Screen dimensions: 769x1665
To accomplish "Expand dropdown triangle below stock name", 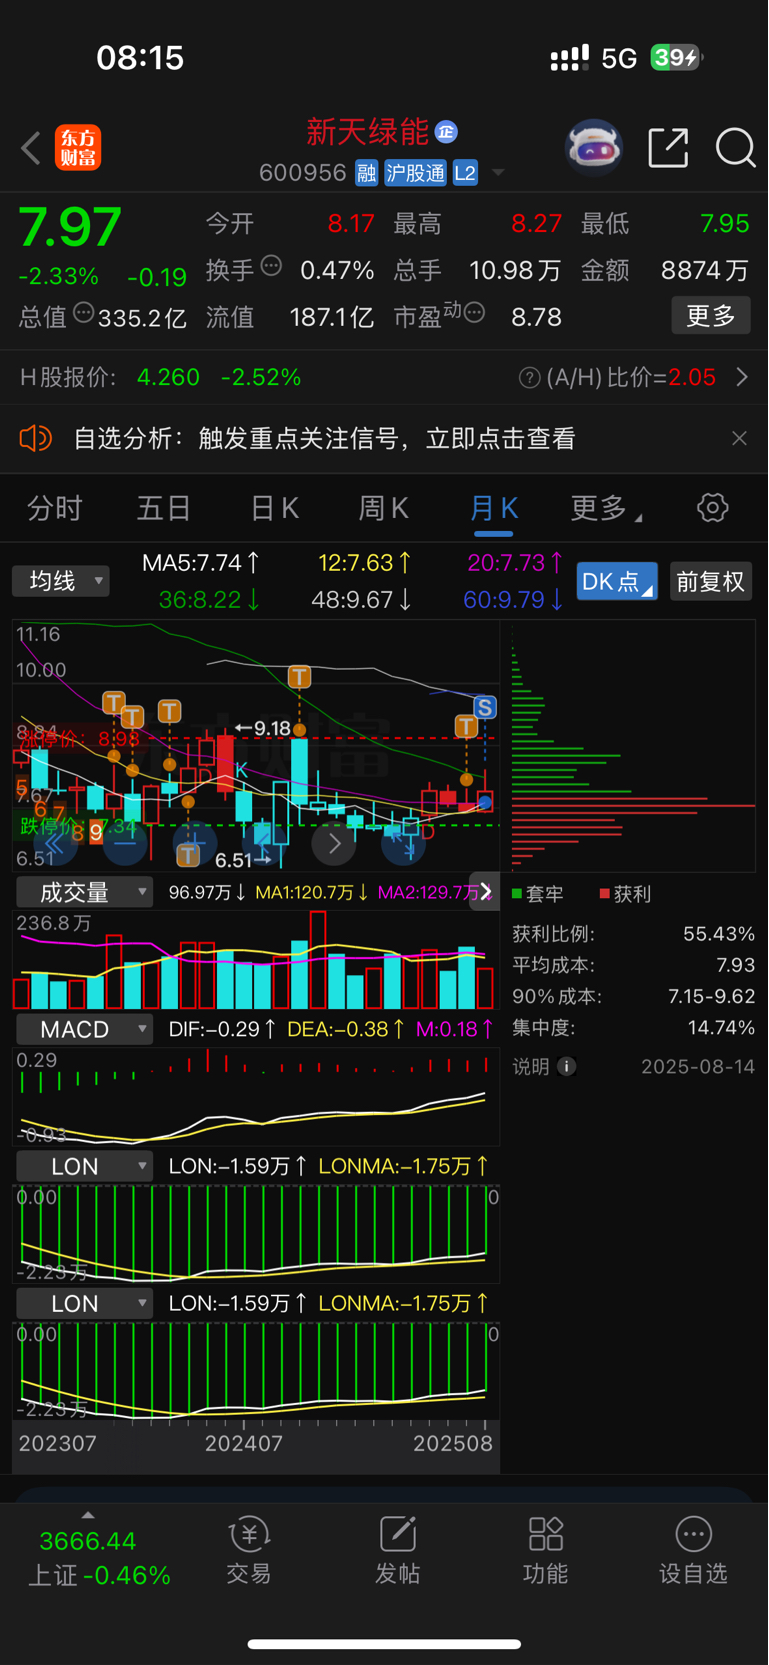I will (x=497, y=173).
